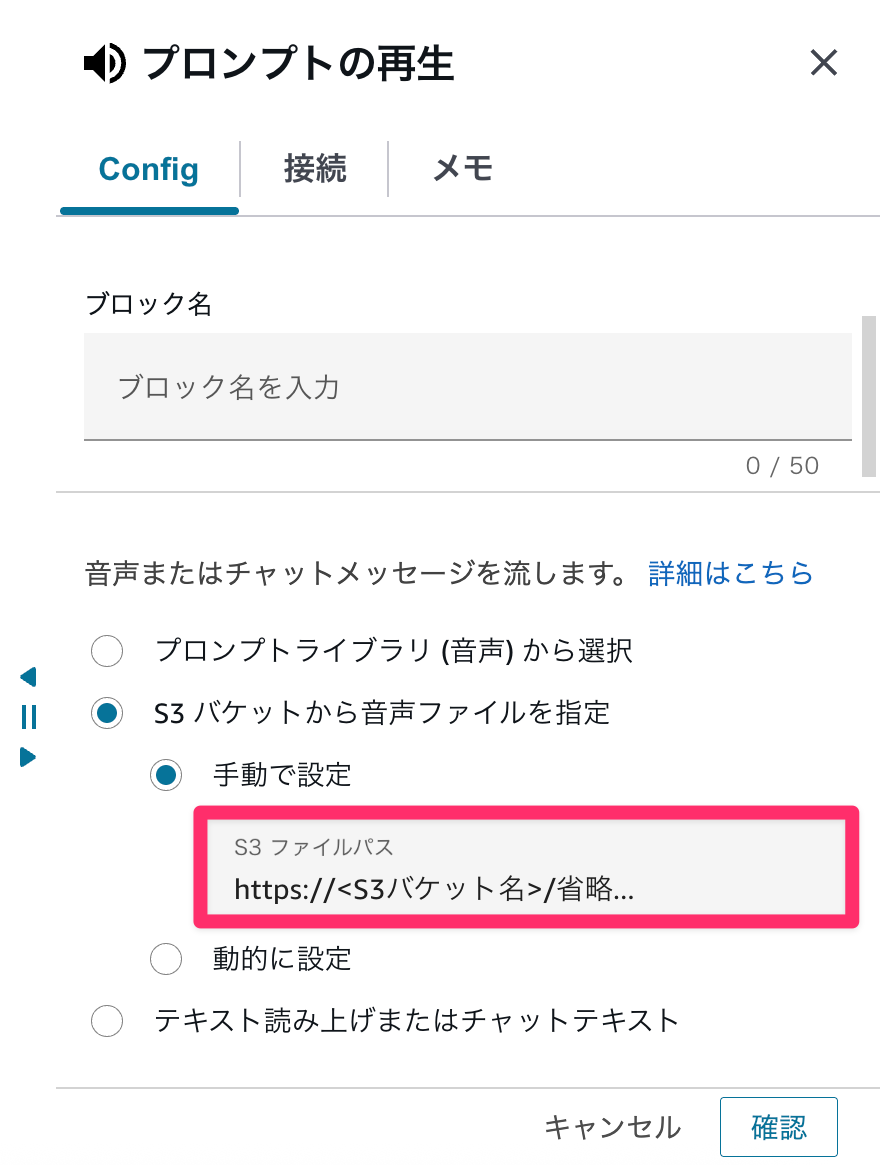Click the ブロック名 input field
The height and width of the screenshot is (1165, 880).
click(467, 387)
